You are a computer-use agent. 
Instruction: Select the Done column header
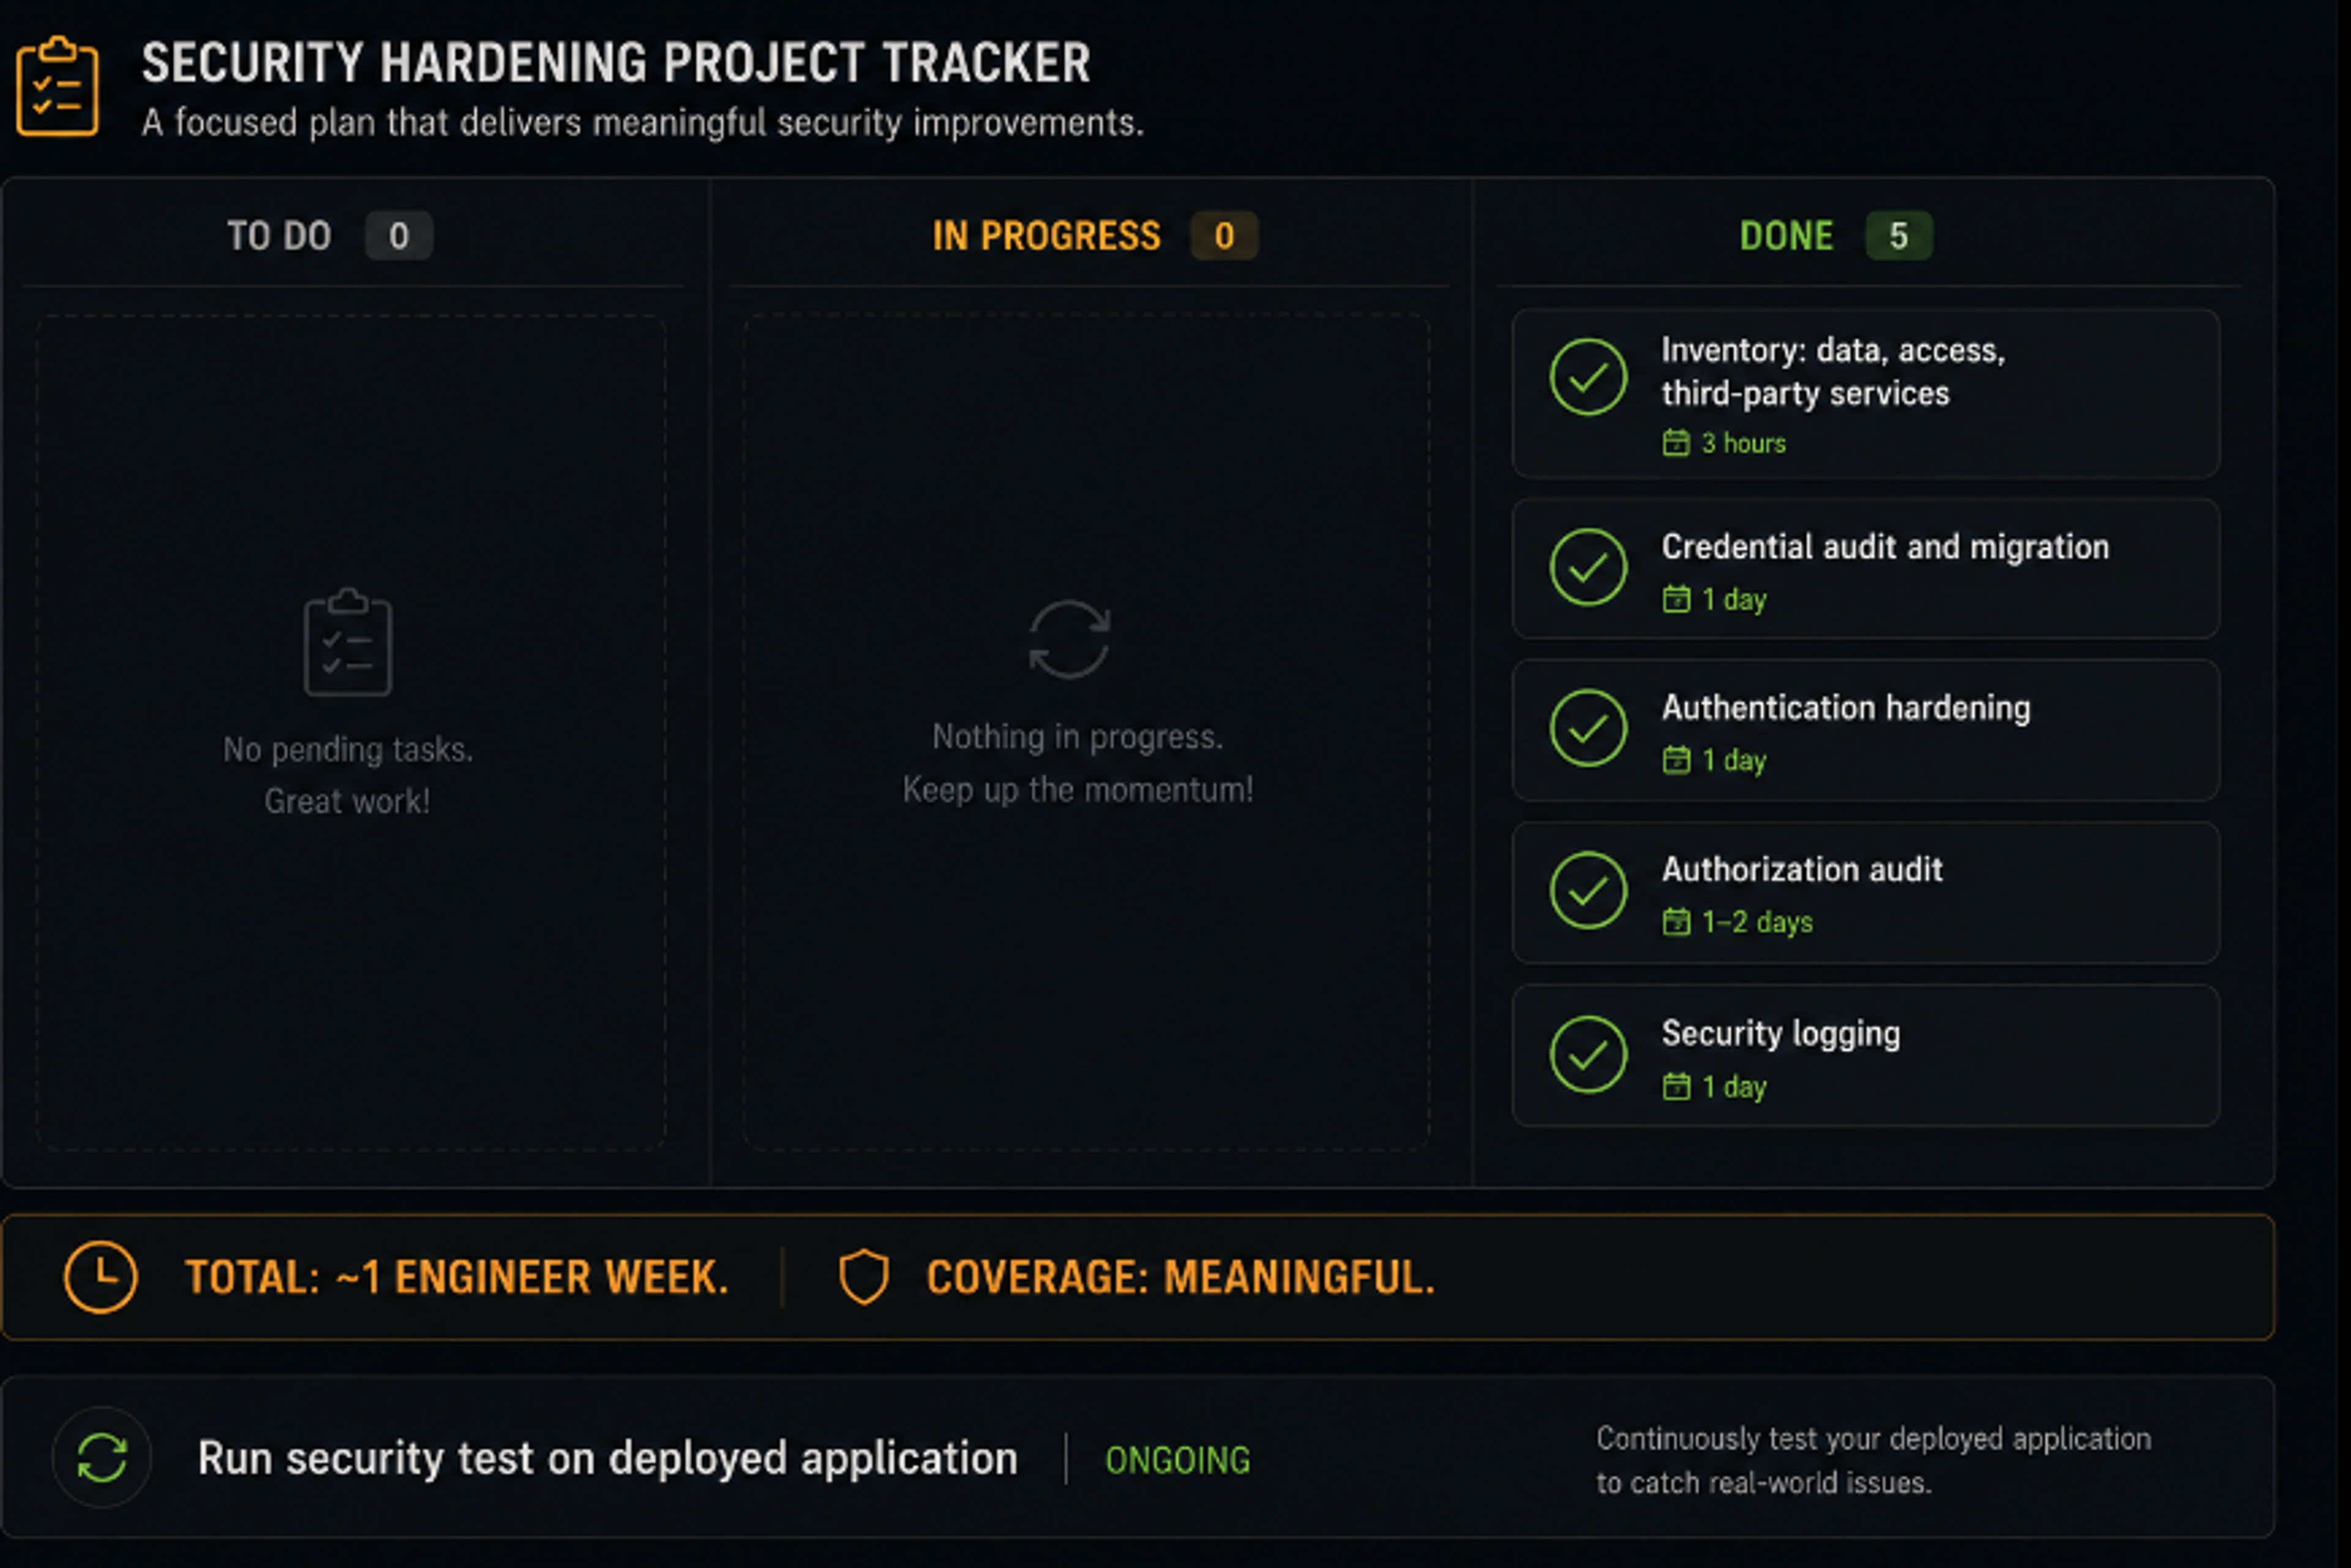tap(1786, 236)
